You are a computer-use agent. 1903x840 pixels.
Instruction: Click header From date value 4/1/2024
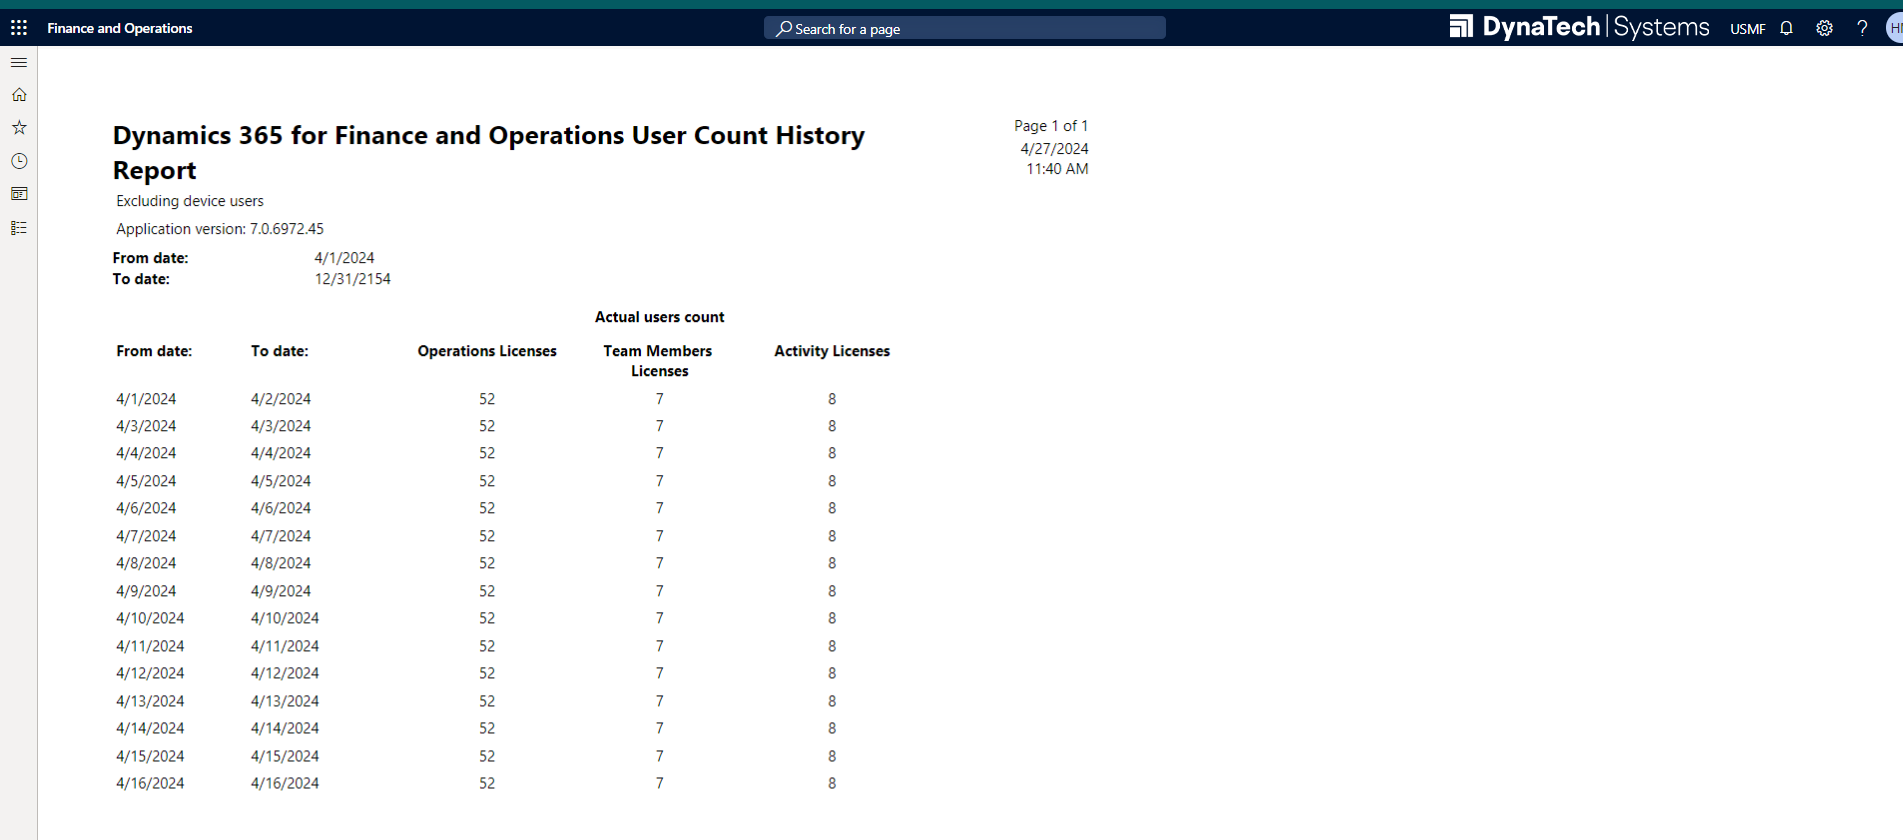(345, 258)
